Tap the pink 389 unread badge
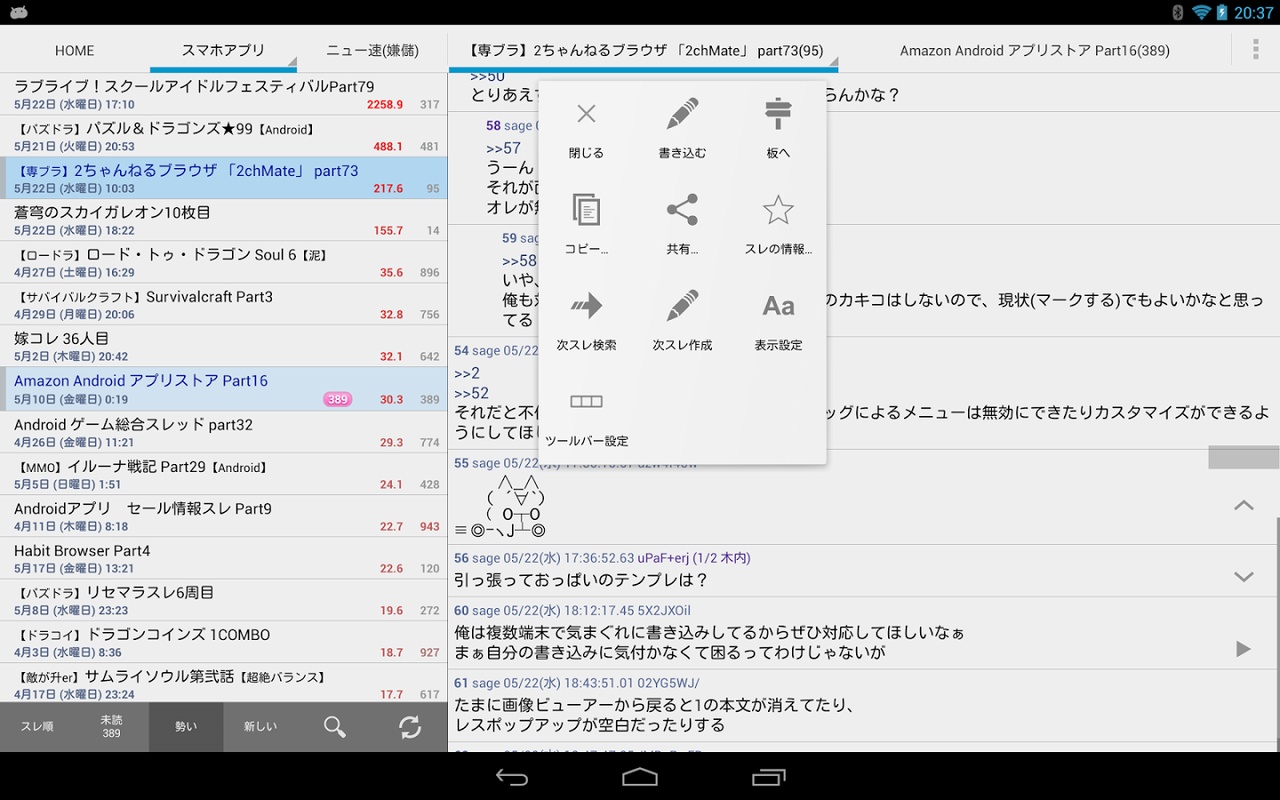Viewport: 1280px width, 800px height. [337, 399]
